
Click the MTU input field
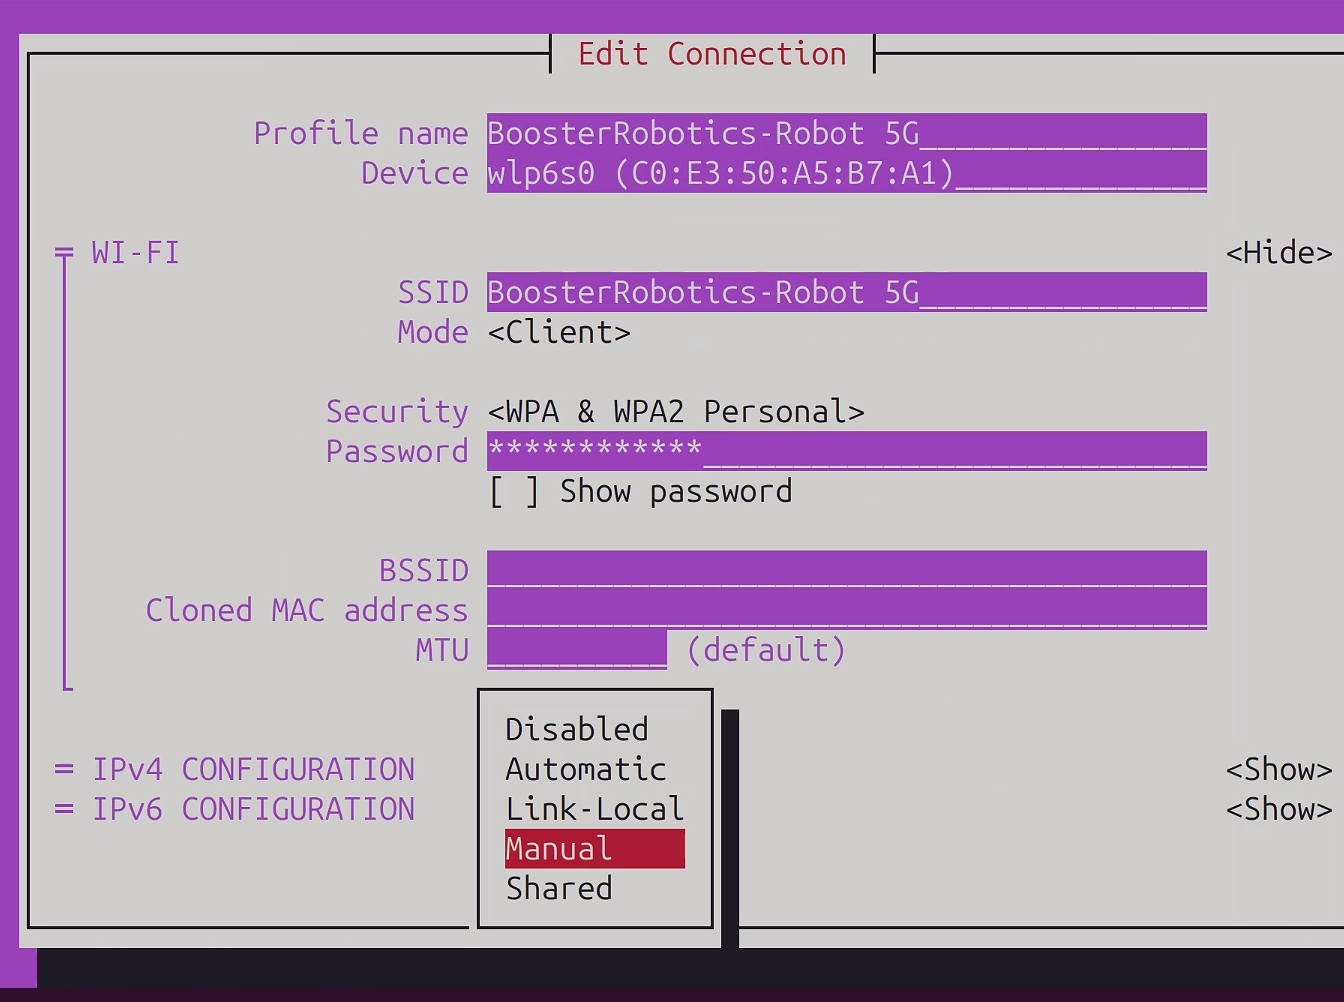point(577,649)
